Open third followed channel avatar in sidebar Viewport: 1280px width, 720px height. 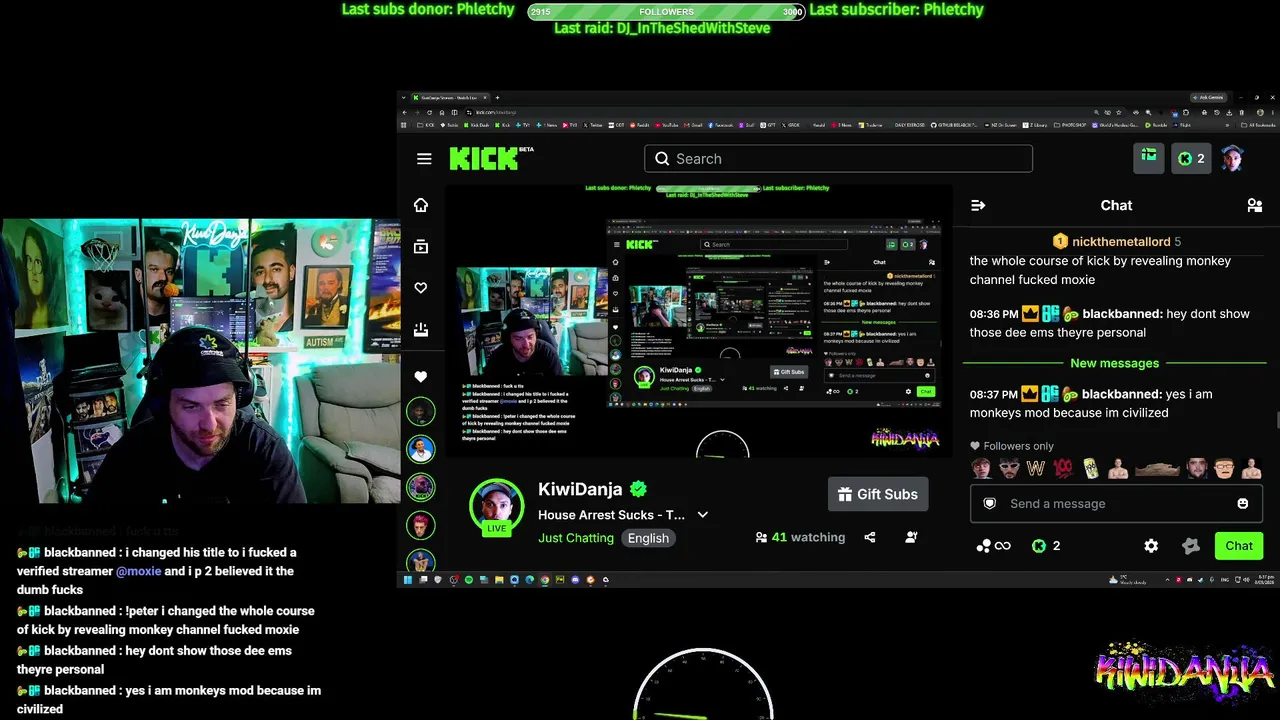click(x=421, y=487)
